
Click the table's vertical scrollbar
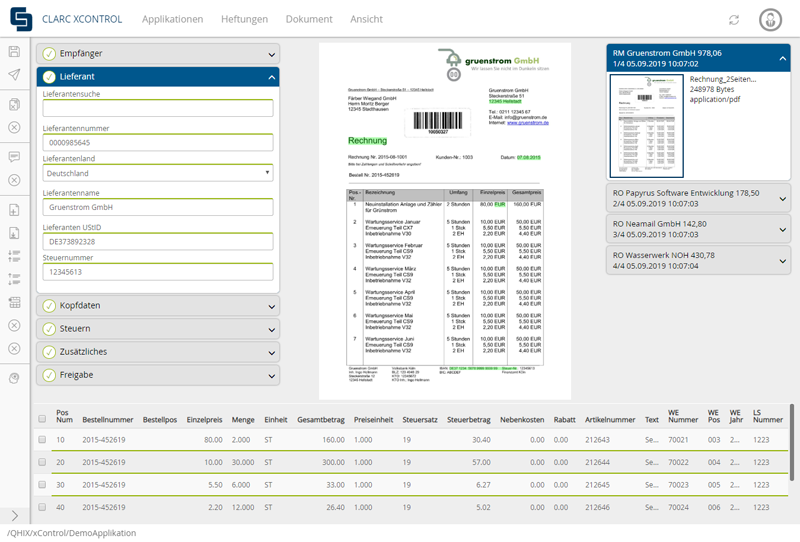(x=792, y=442)
